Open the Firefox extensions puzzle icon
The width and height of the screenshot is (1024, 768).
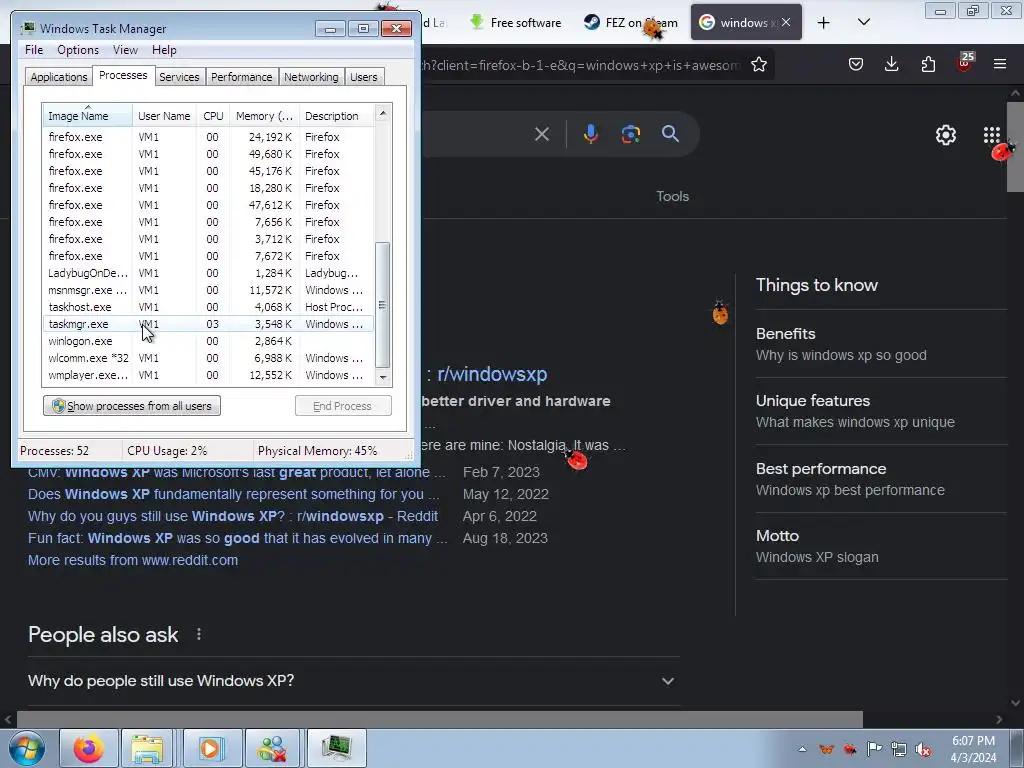[x=928, y=64]
